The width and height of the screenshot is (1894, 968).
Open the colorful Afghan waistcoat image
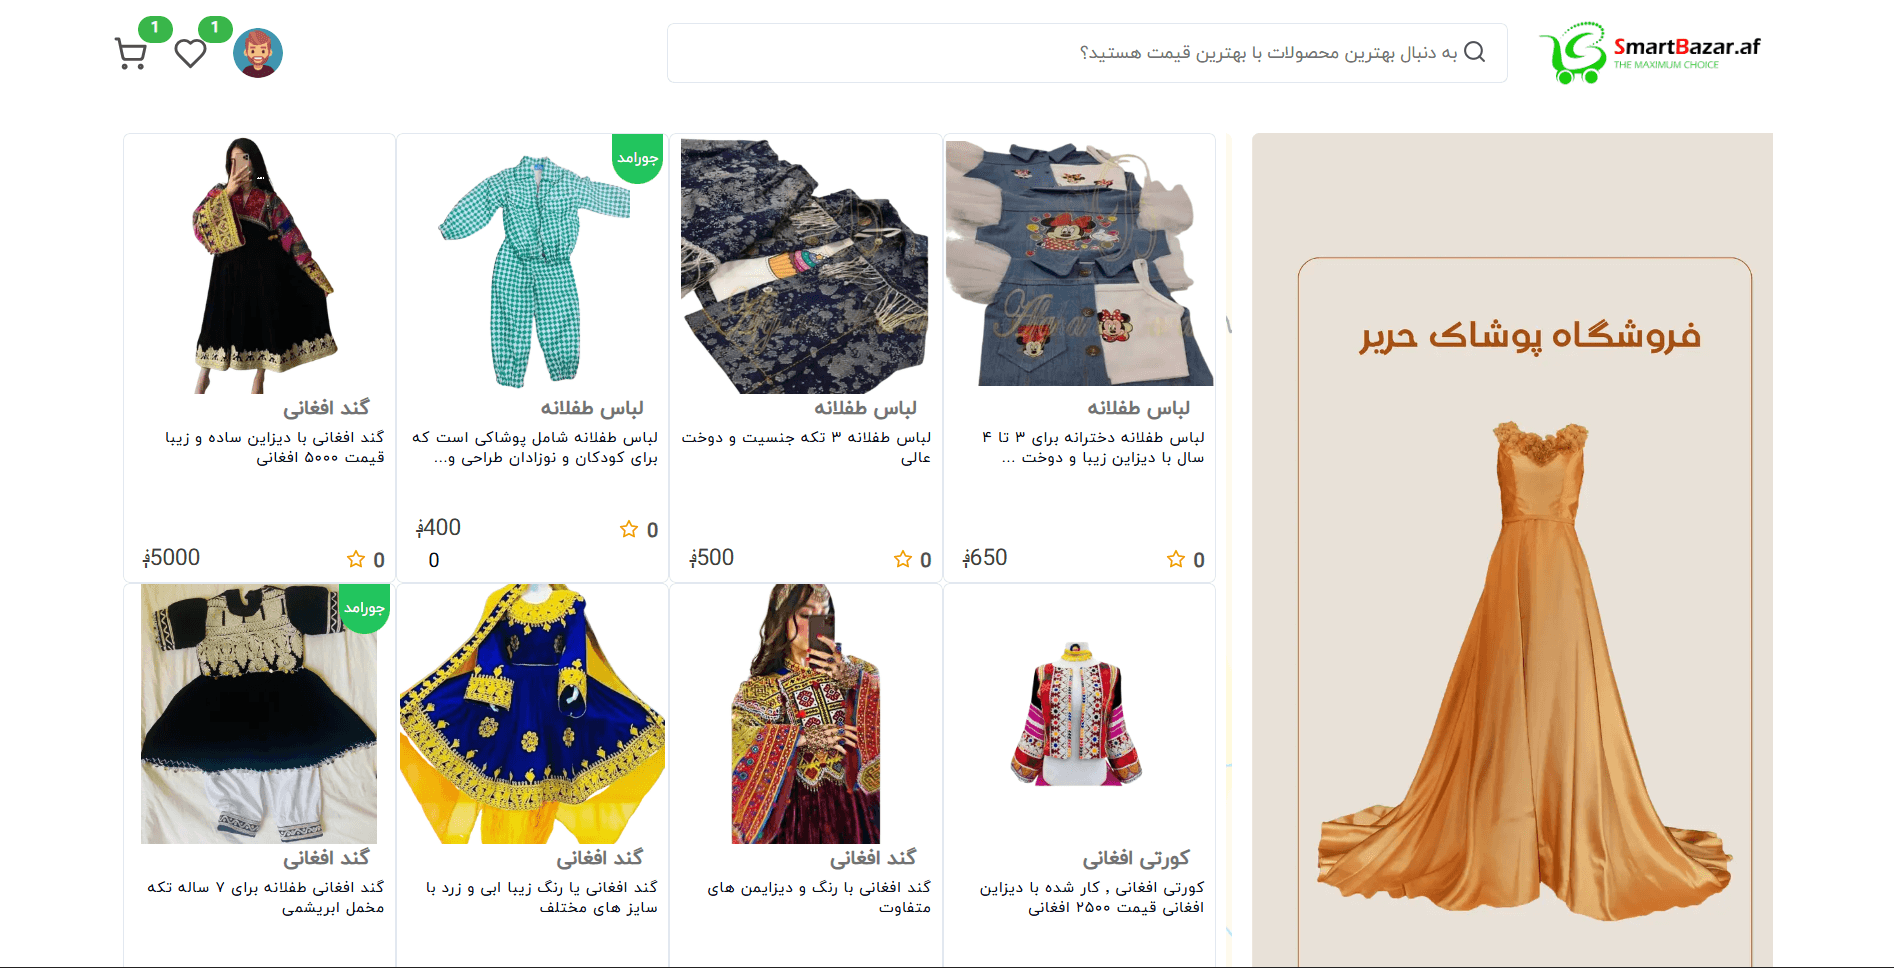click(1078, 714)
